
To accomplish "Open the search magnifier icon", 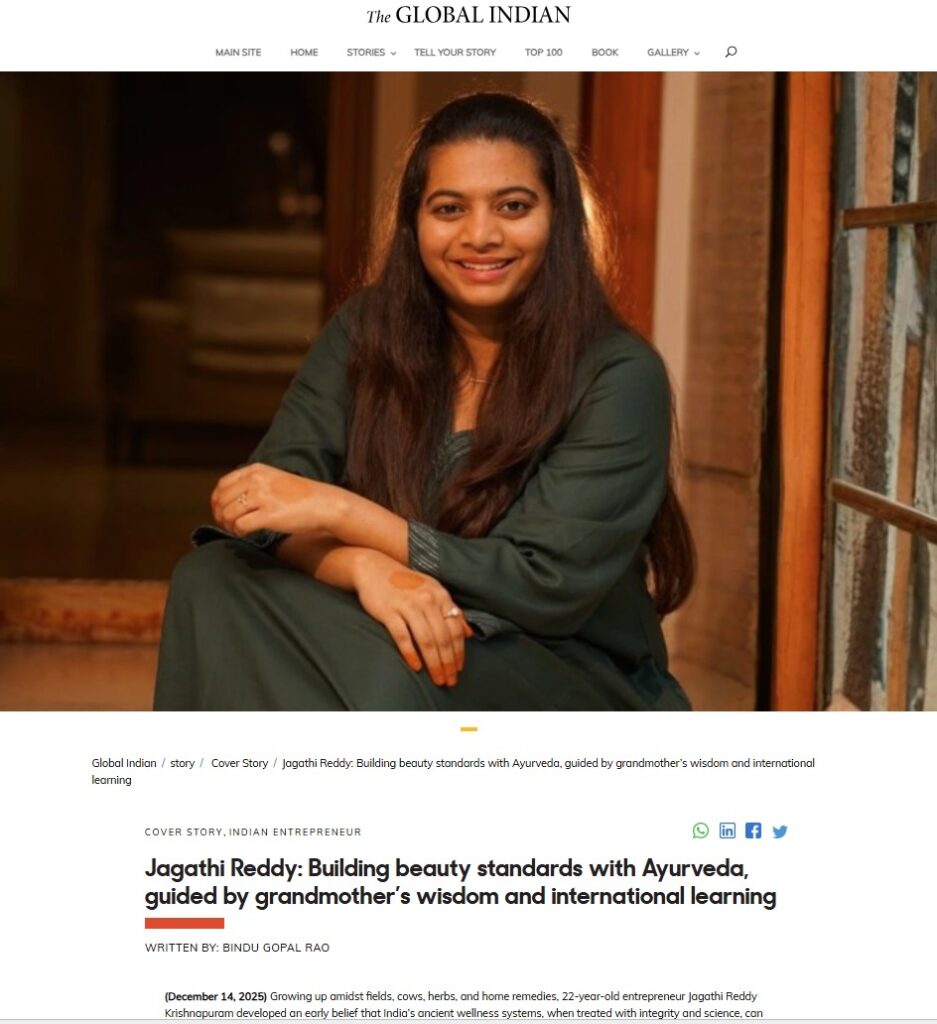I will coord(731,52).
